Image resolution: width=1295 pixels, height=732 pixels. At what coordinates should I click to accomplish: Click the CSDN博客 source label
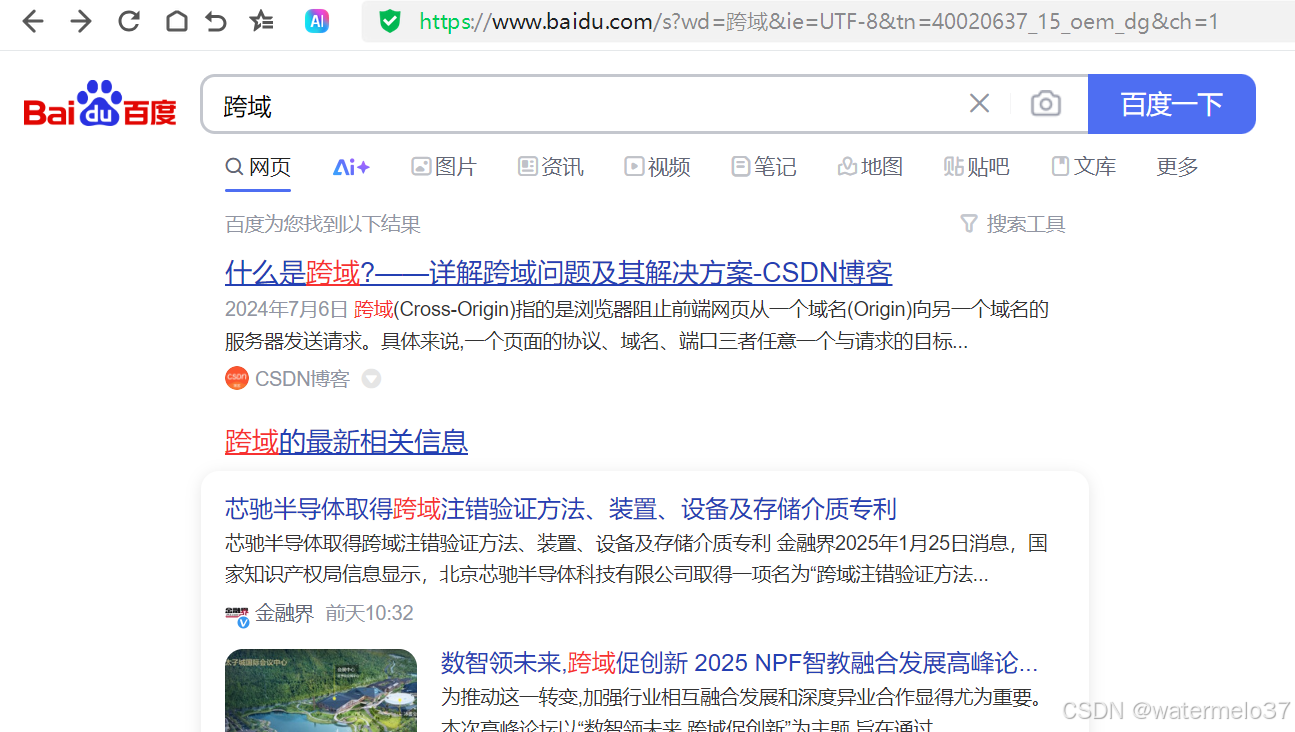[302, 379]
